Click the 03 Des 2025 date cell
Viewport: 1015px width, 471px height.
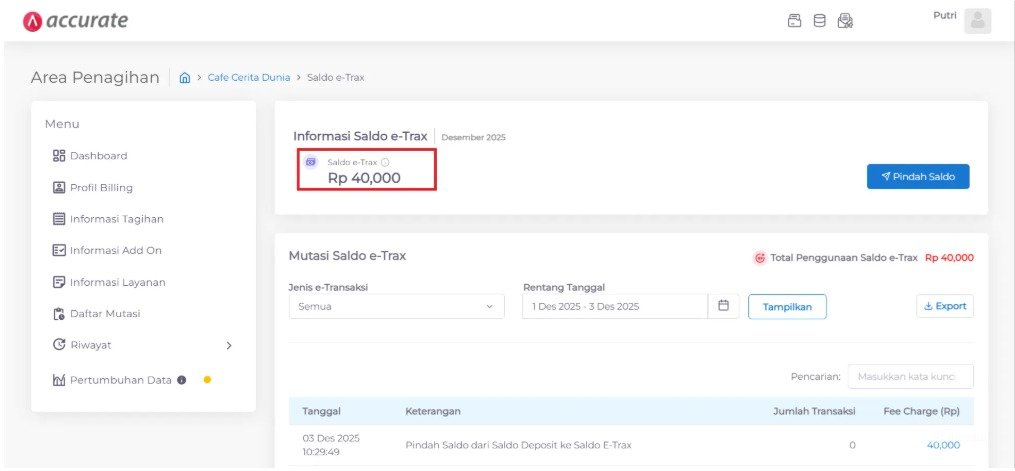pyautogui.click(x=331, y=444)
